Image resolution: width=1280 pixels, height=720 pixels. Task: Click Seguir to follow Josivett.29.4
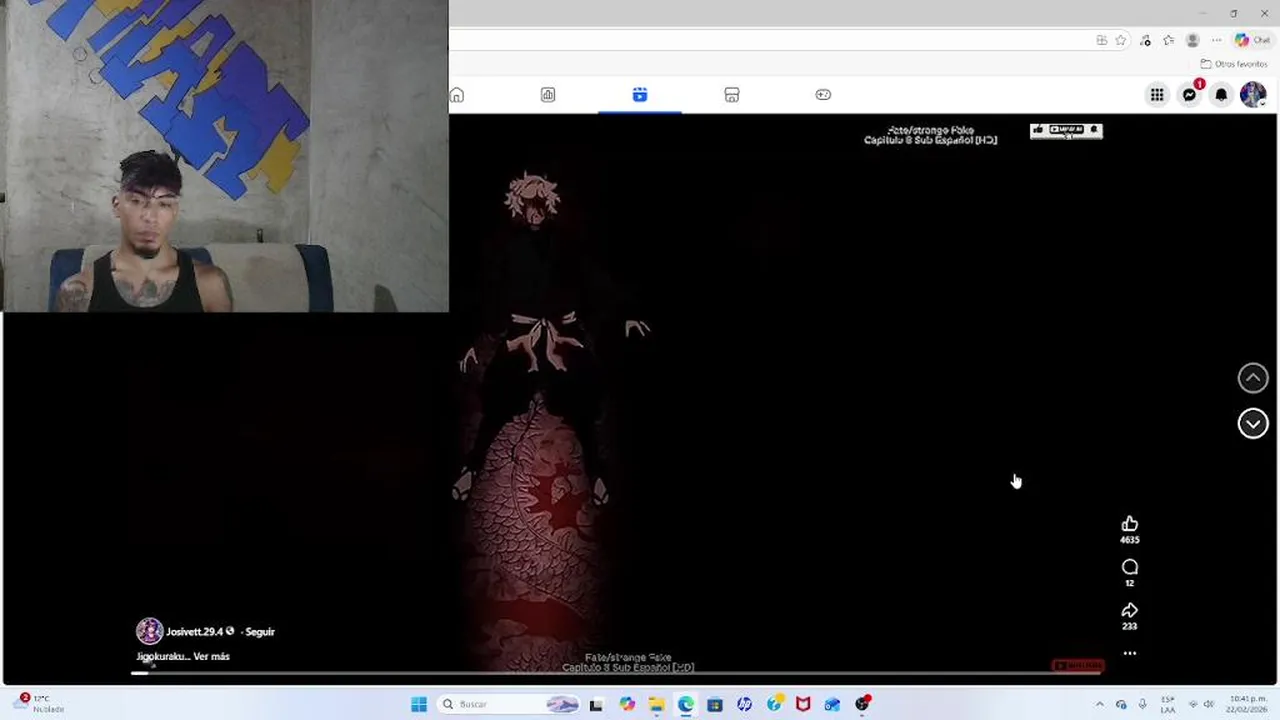[x=260, y=632]
